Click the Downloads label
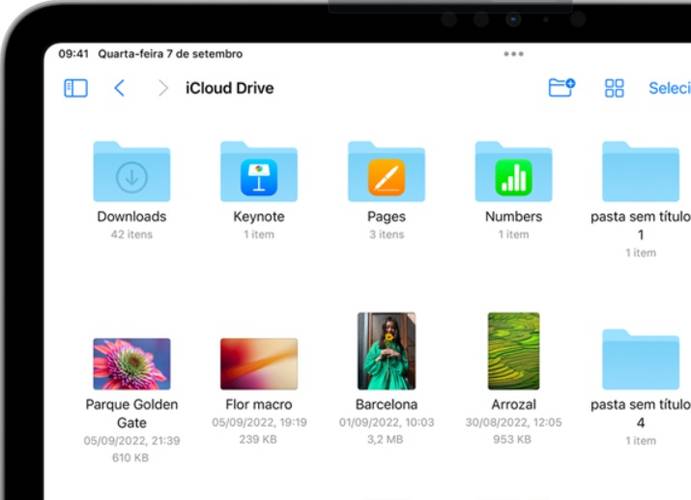The height and width of the screenshot is (500, 691). point(132,217)
